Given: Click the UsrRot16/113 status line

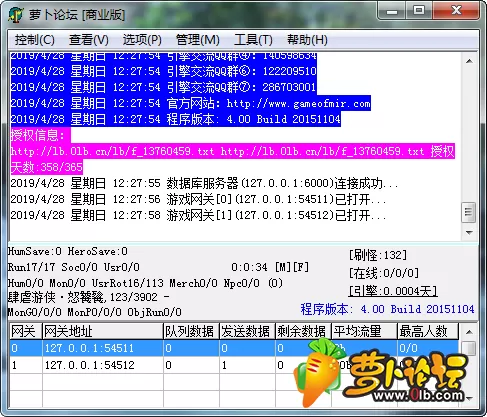Looking at the screenshot, I should 145,283.
